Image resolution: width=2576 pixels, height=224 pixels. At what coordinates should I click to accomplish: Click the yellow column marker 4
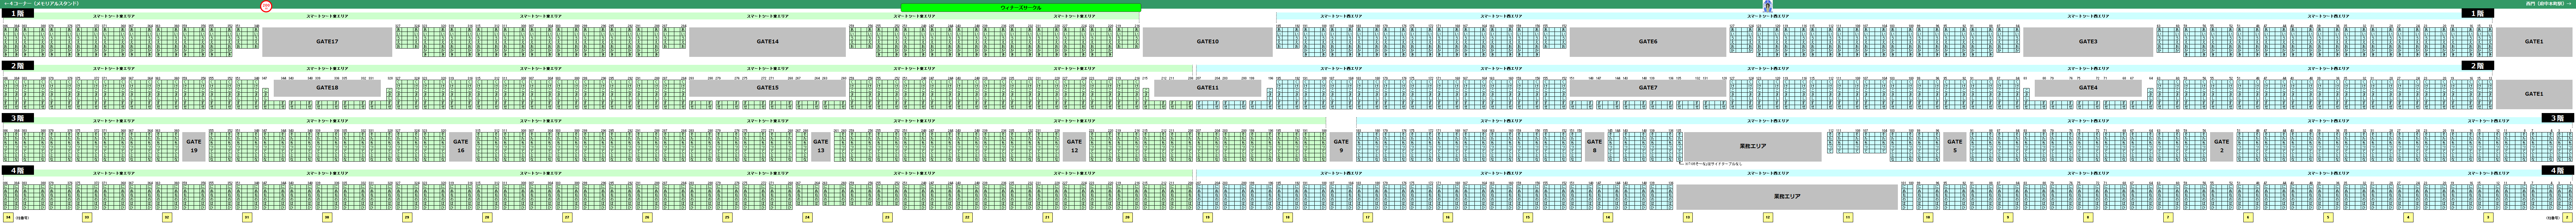pos(2408,217)
